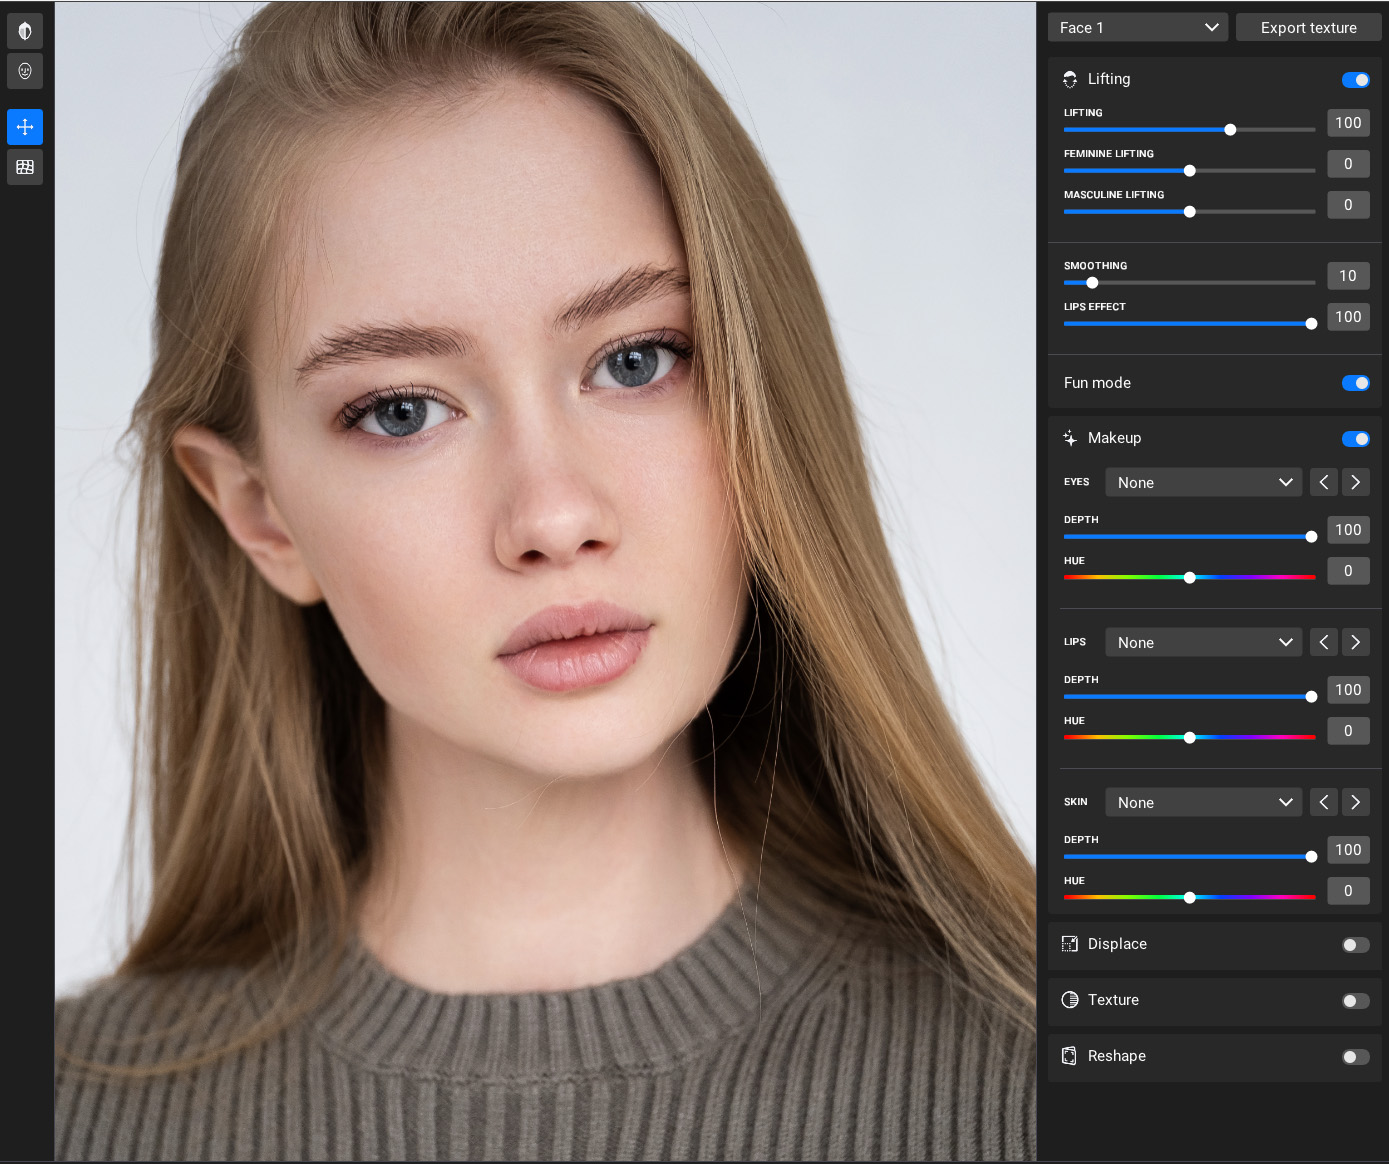Open the Face 1 dropdown

click(x=1138, y=27)
